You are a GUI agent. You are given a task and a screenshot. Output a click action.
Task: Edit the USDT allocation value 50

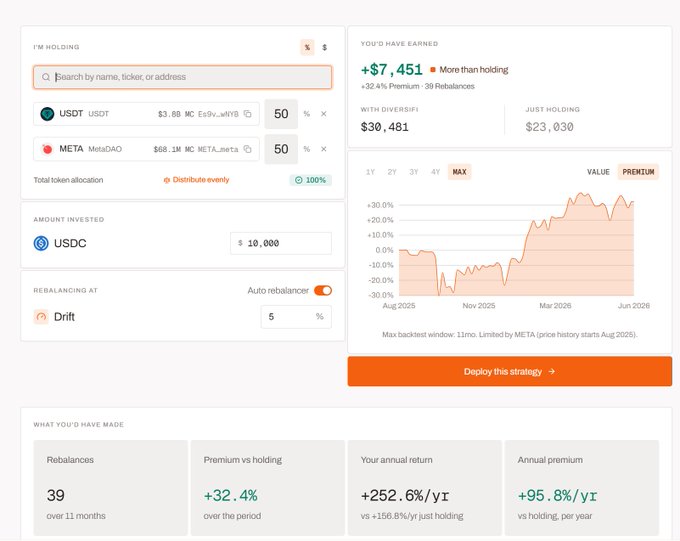(281, 114)
